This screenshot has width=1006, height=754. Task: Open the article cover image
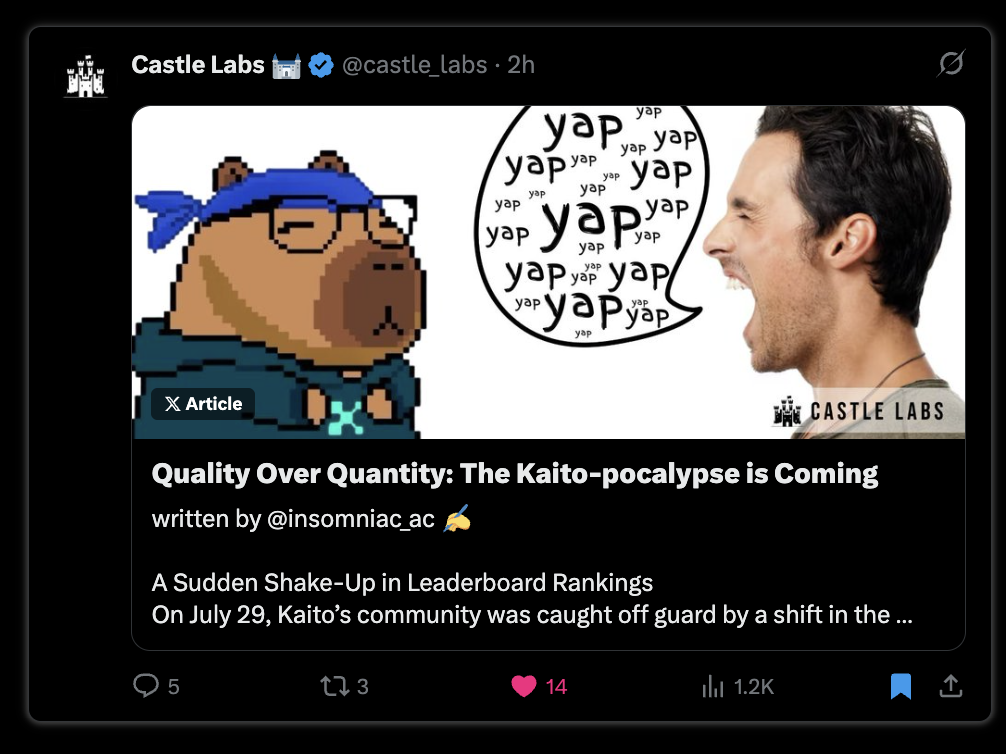click(549, 272)
